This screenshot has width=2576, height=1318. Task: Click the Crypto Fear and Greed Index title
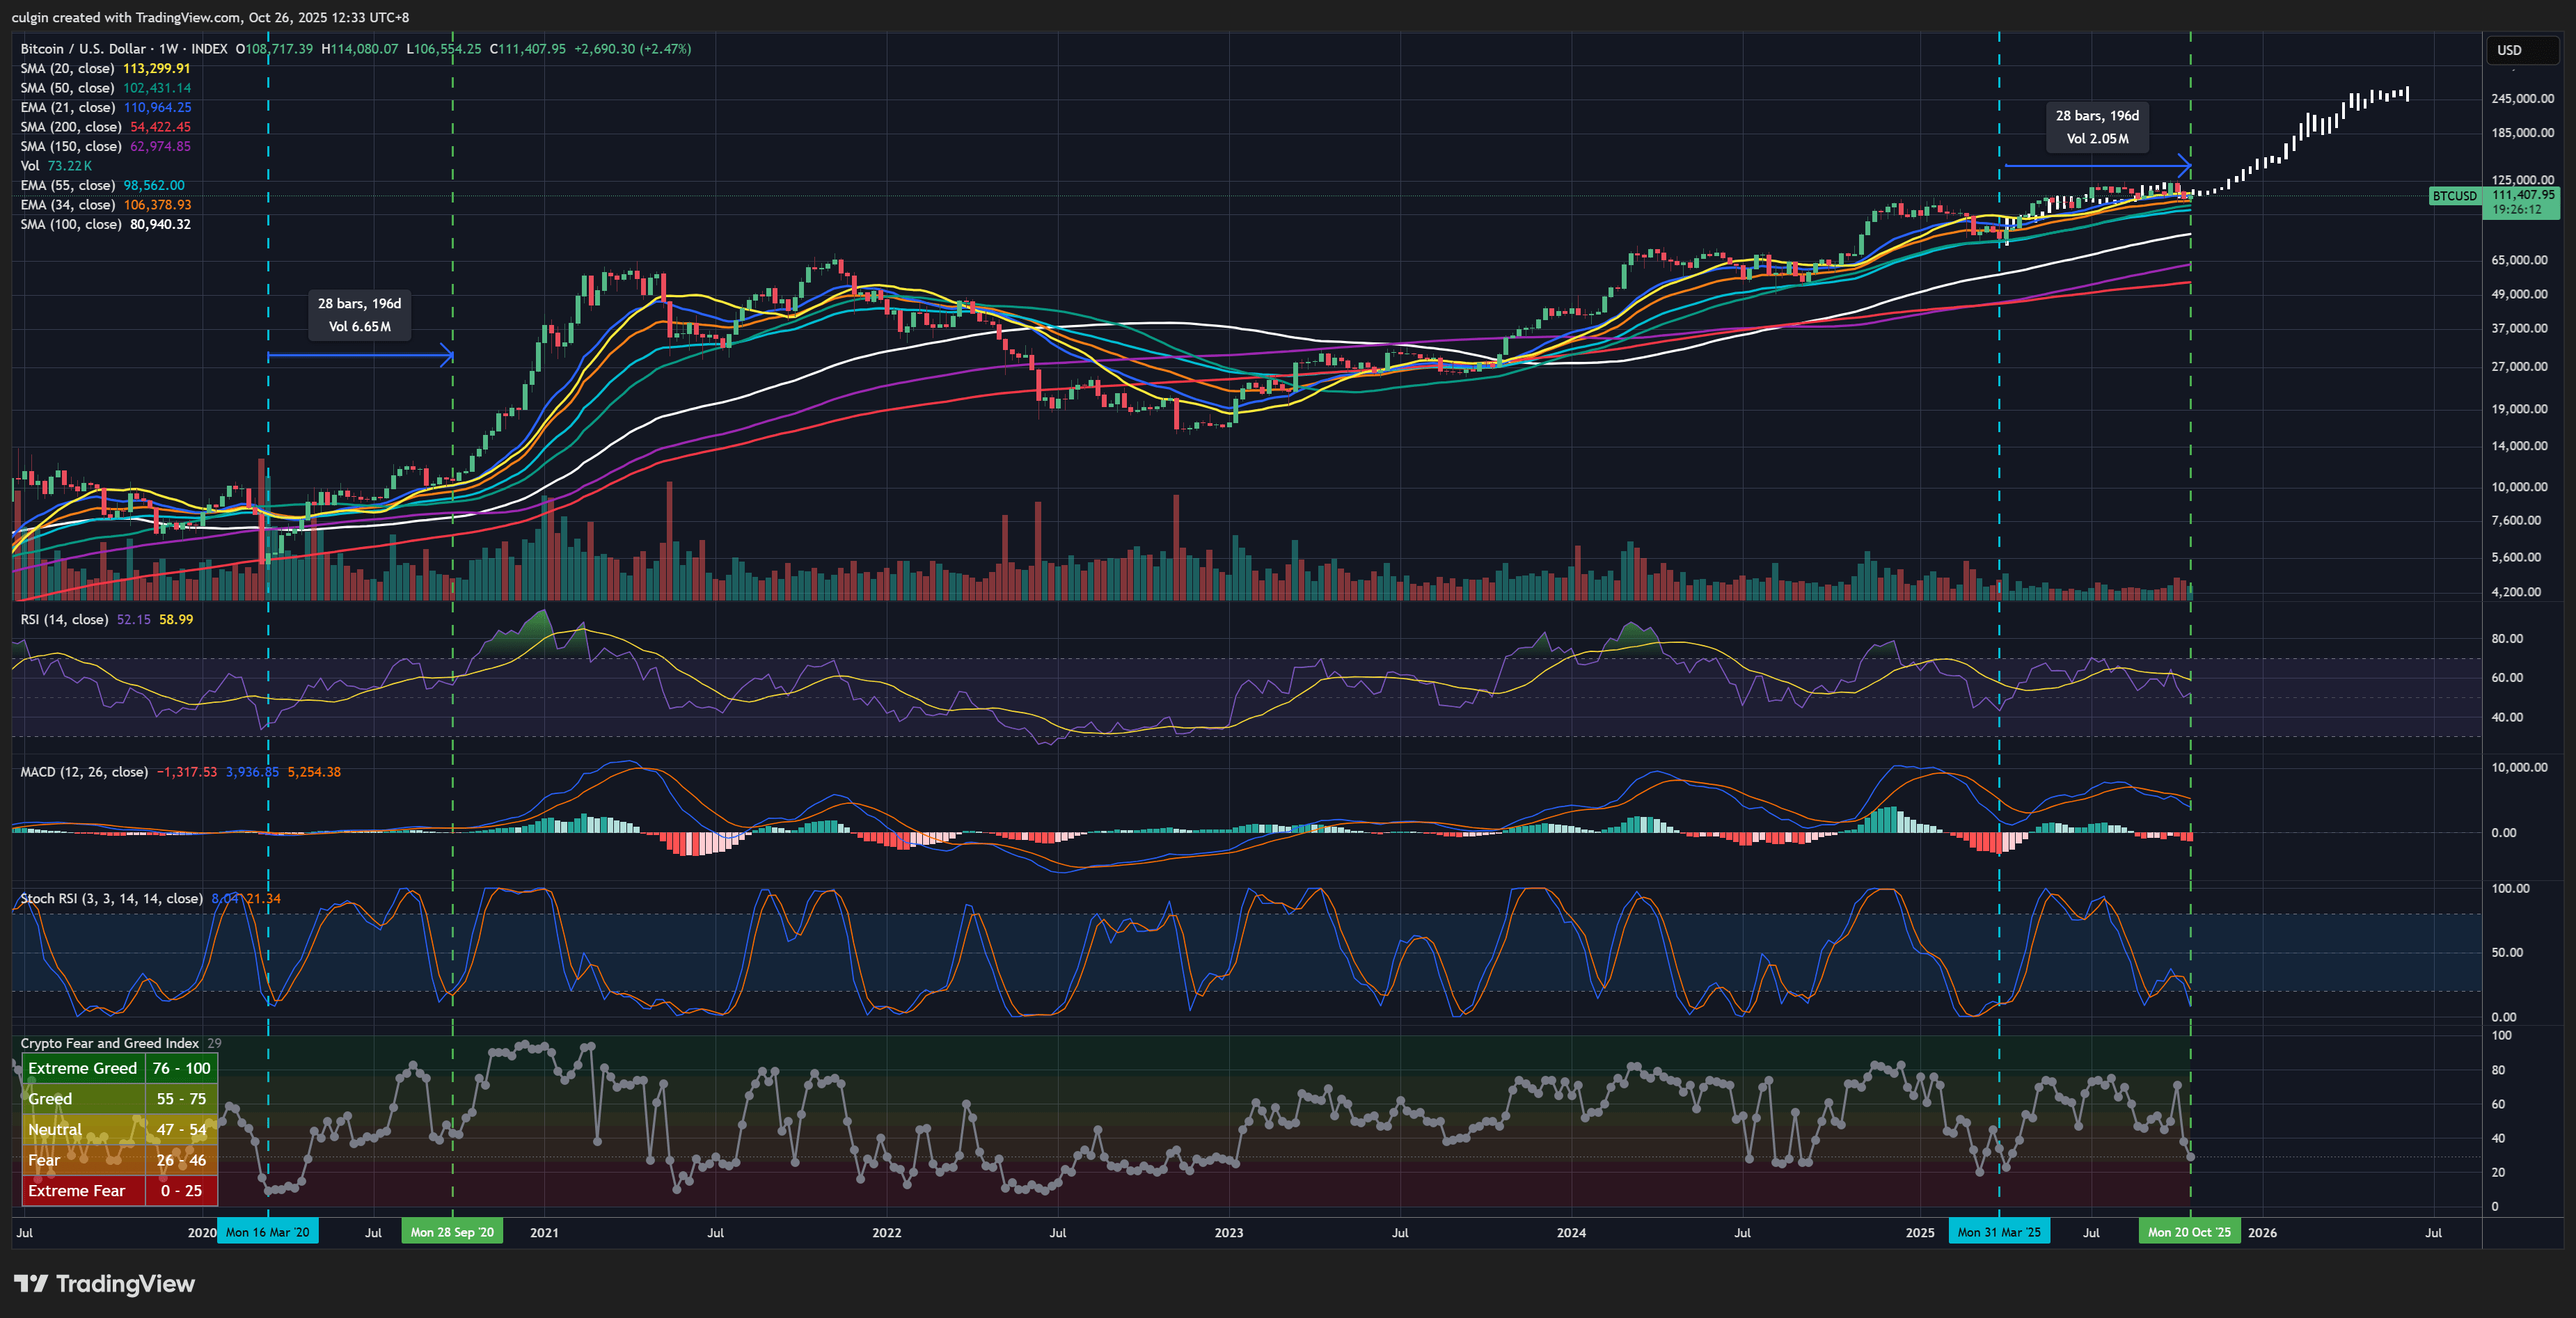tap(109, 1043)
